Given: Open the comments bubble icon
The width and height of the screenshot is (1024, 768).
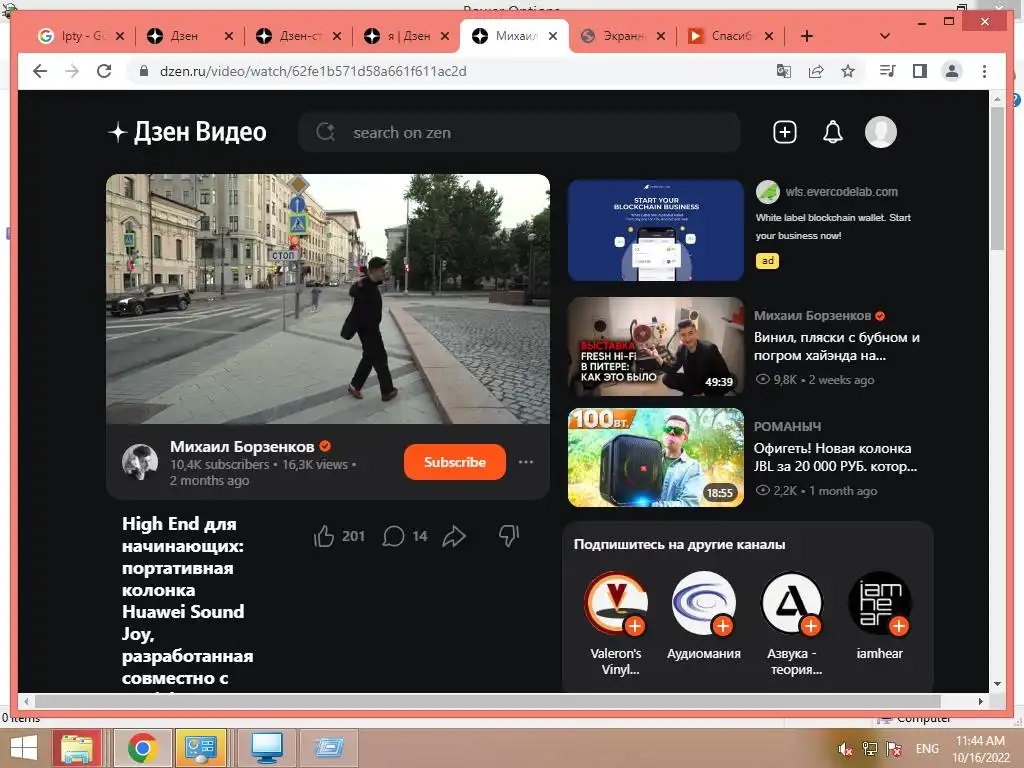Looking at the screenshot, I should point(393,536).
